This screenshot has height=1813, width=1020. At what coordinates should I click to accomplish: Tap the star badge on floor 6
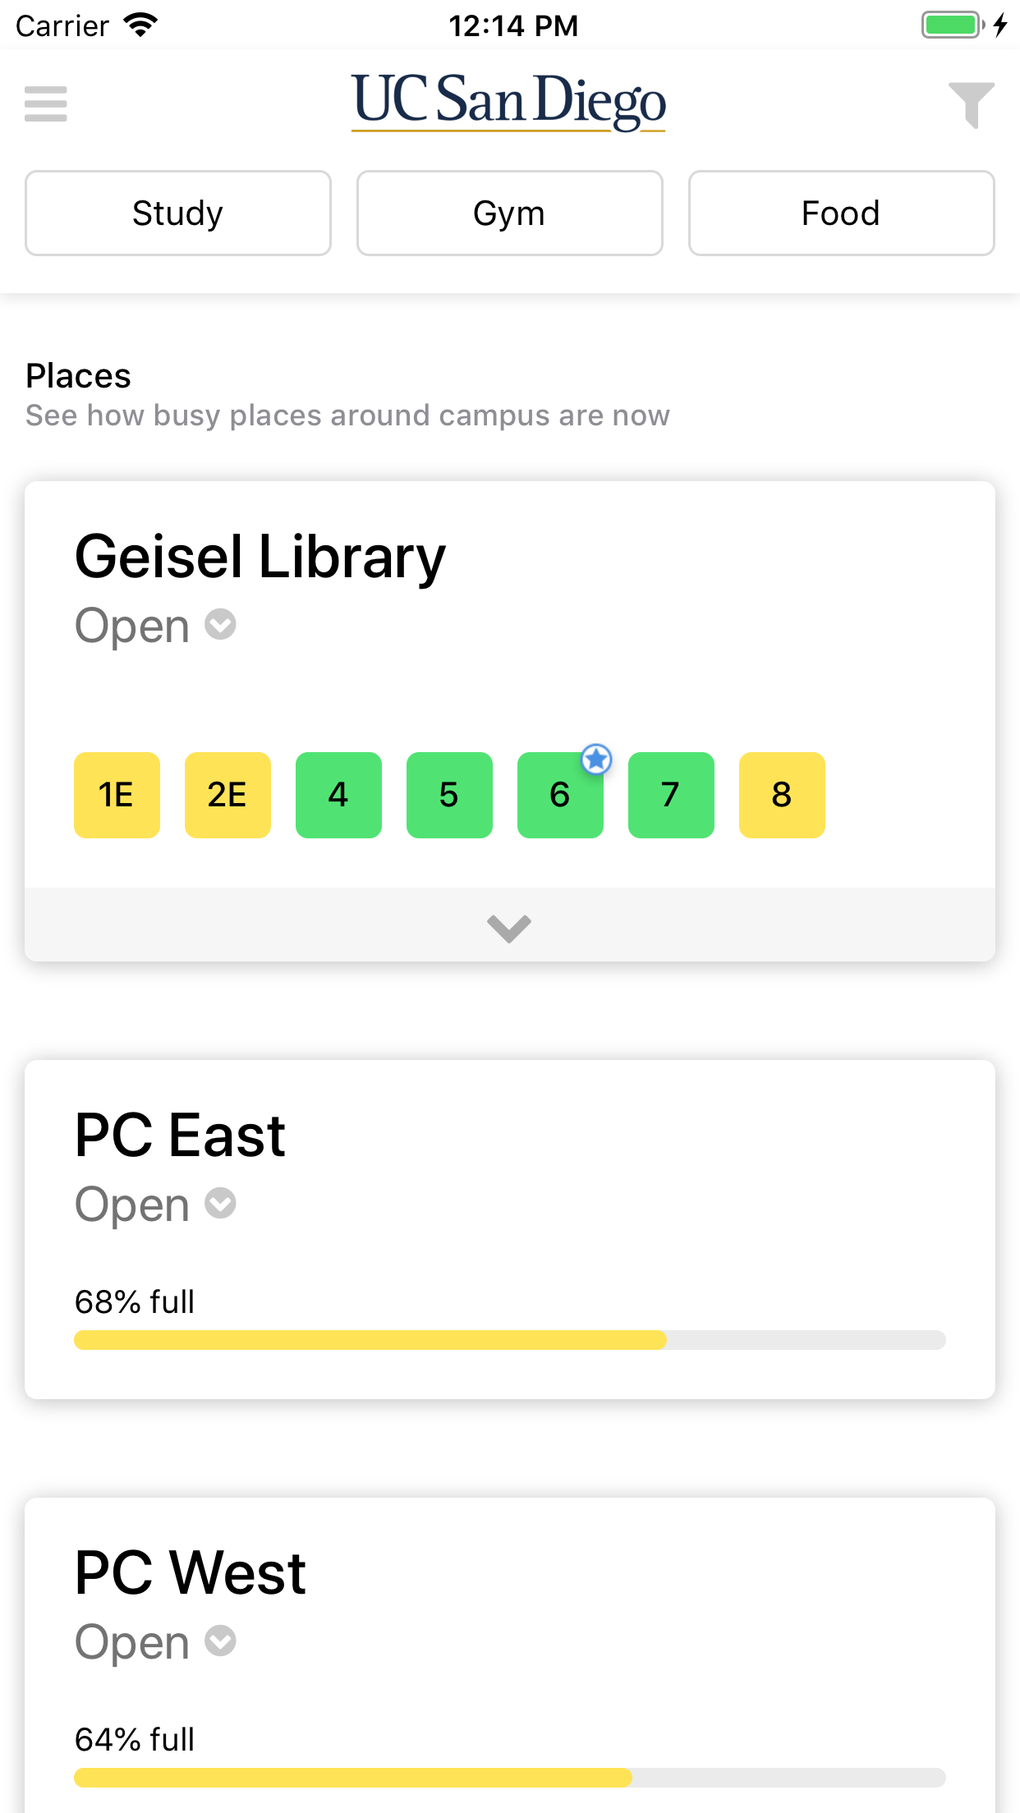597,760
